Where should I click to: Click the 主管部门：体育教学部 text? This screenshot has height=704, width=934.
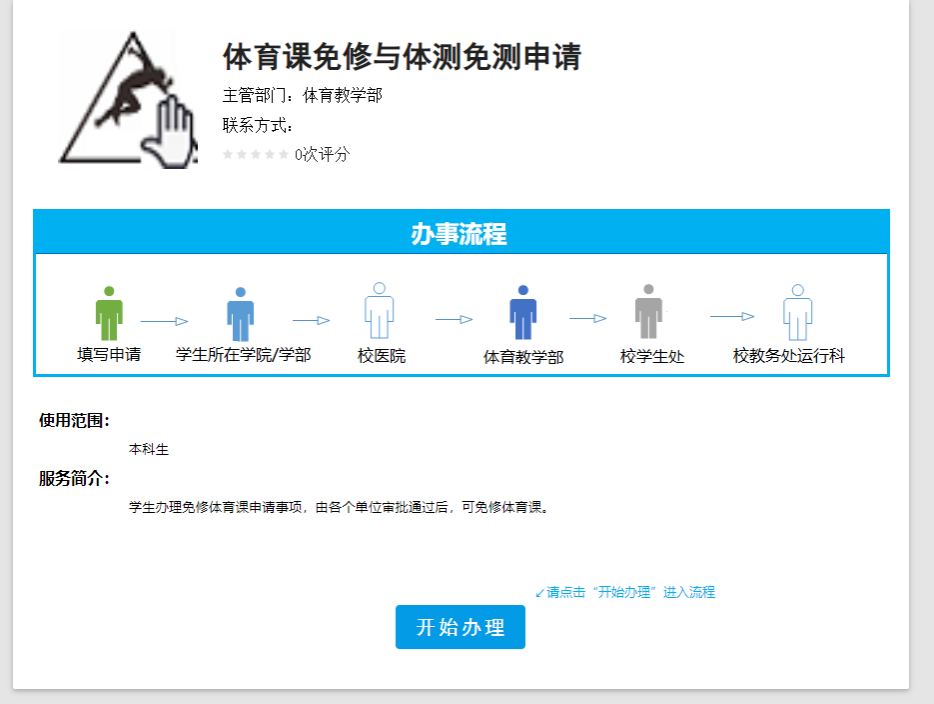[x=302, y=96]
